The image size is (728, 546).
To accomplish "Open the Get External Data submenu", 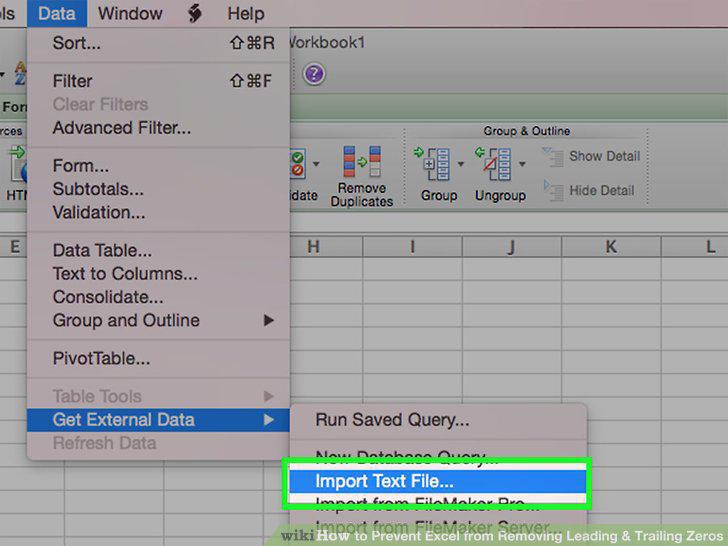I will (159, 420).
